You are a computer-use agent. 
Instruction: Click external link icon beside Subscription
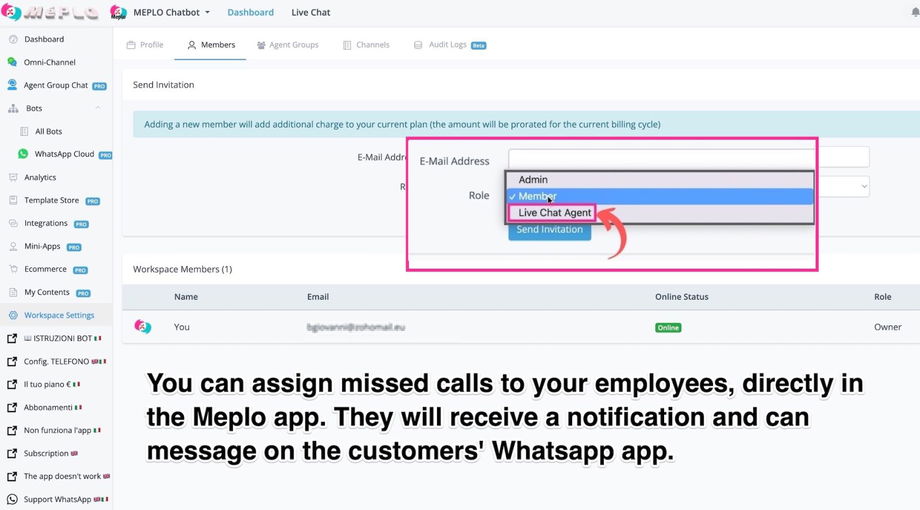pyautogui.click(x=12, y=454)
